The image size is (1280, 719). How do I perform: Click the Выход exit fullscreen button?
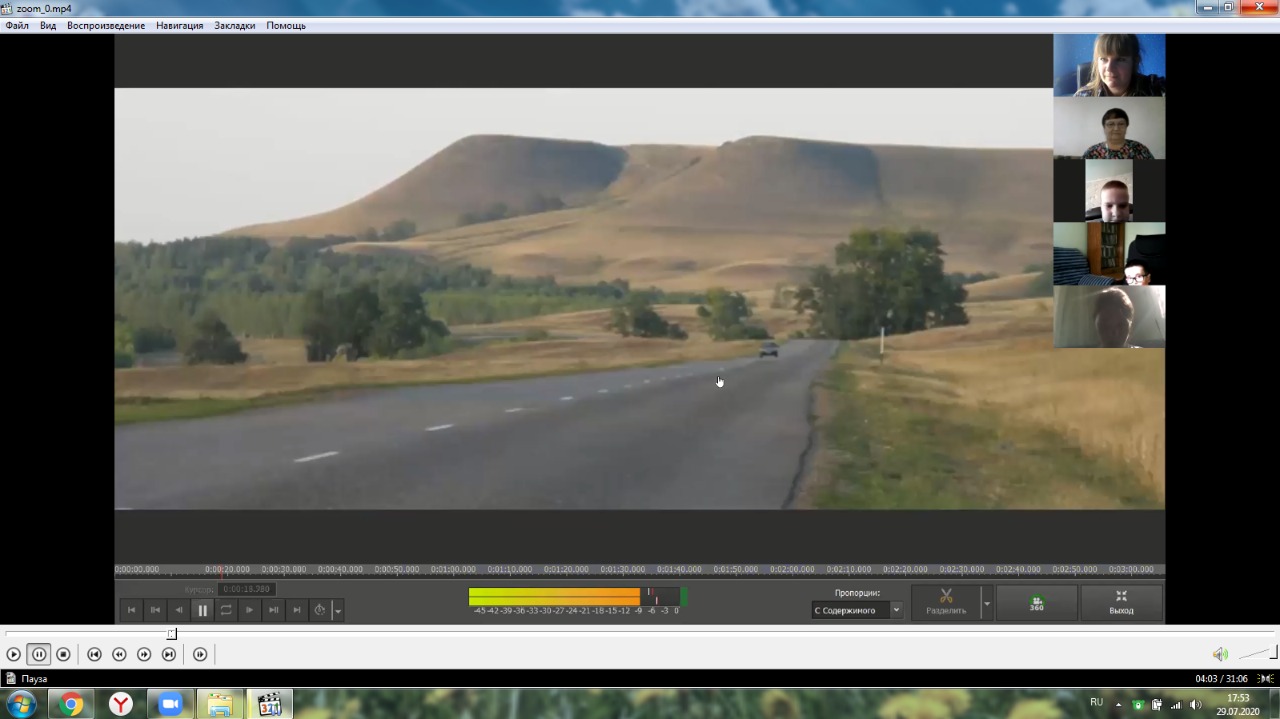(1121, 603)
